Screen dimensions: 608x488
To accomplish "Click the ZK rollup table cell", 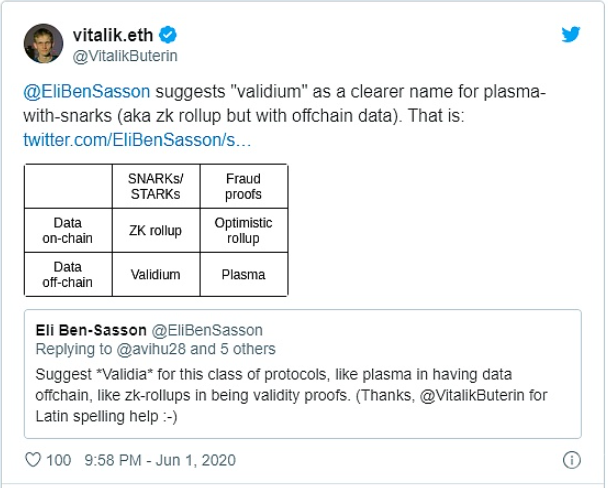I will 156,230.
